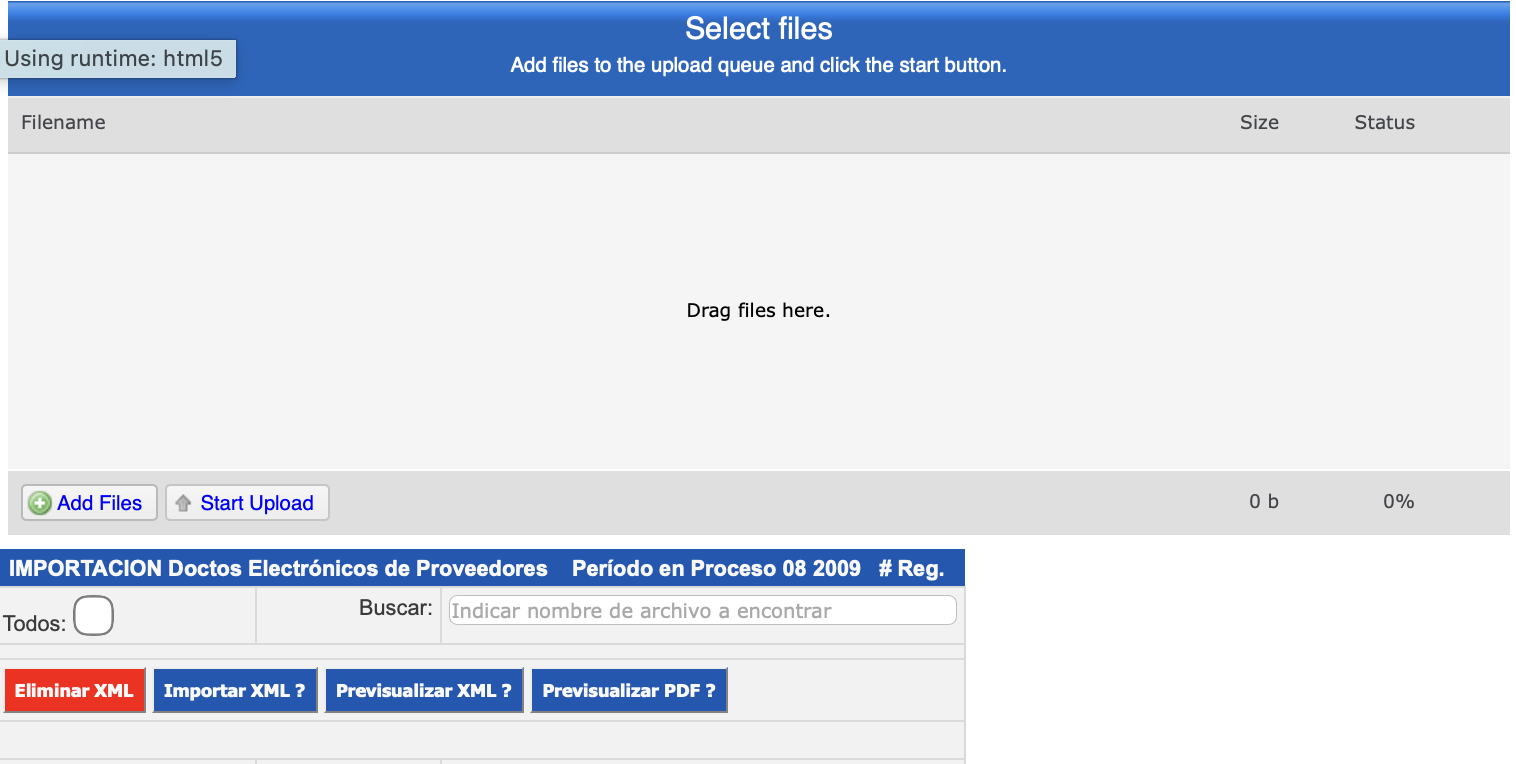Click the 0 b total size indicator
Viewport: 1516px width, 764px height.
click(x=1263, y=502)
